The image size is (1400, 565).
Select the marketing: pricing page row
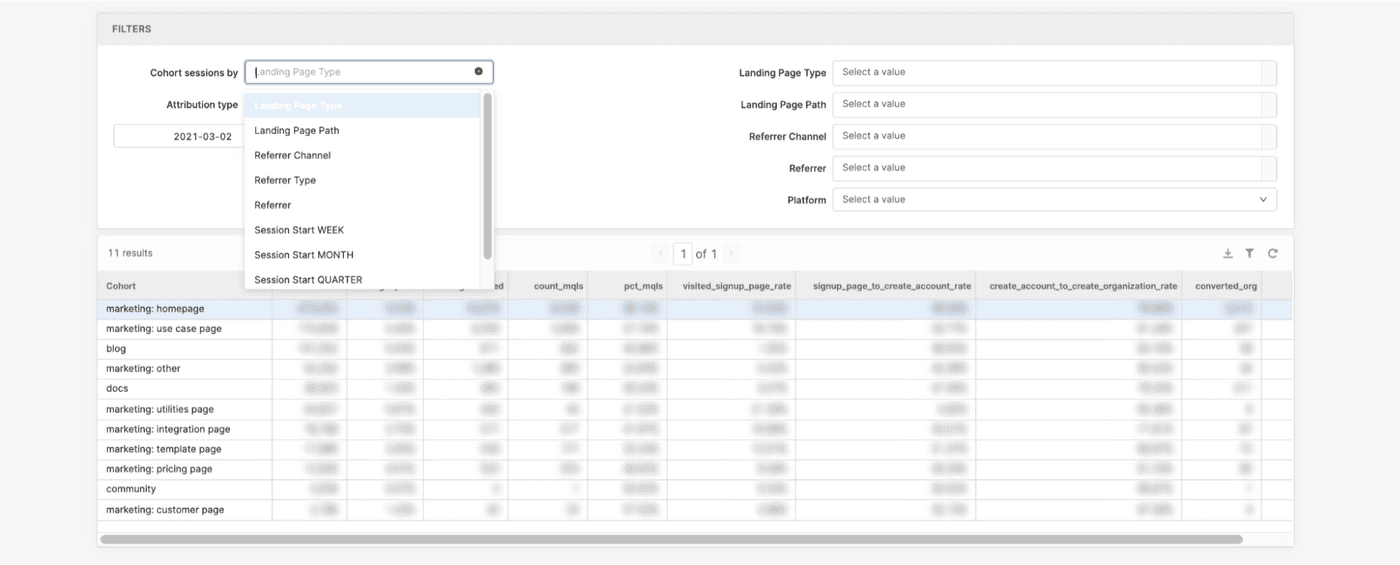click(x=160, y=469)
